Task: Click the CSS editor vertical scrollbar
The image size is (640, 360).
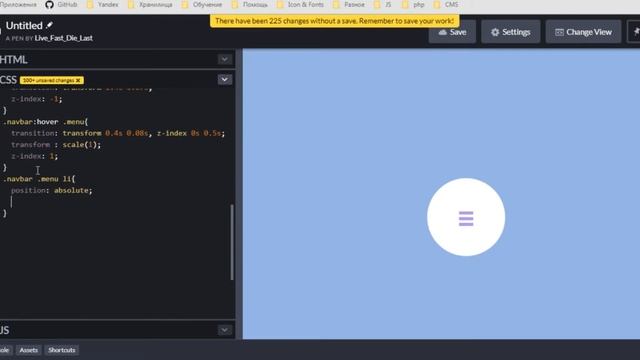Action: click(232, 242)
